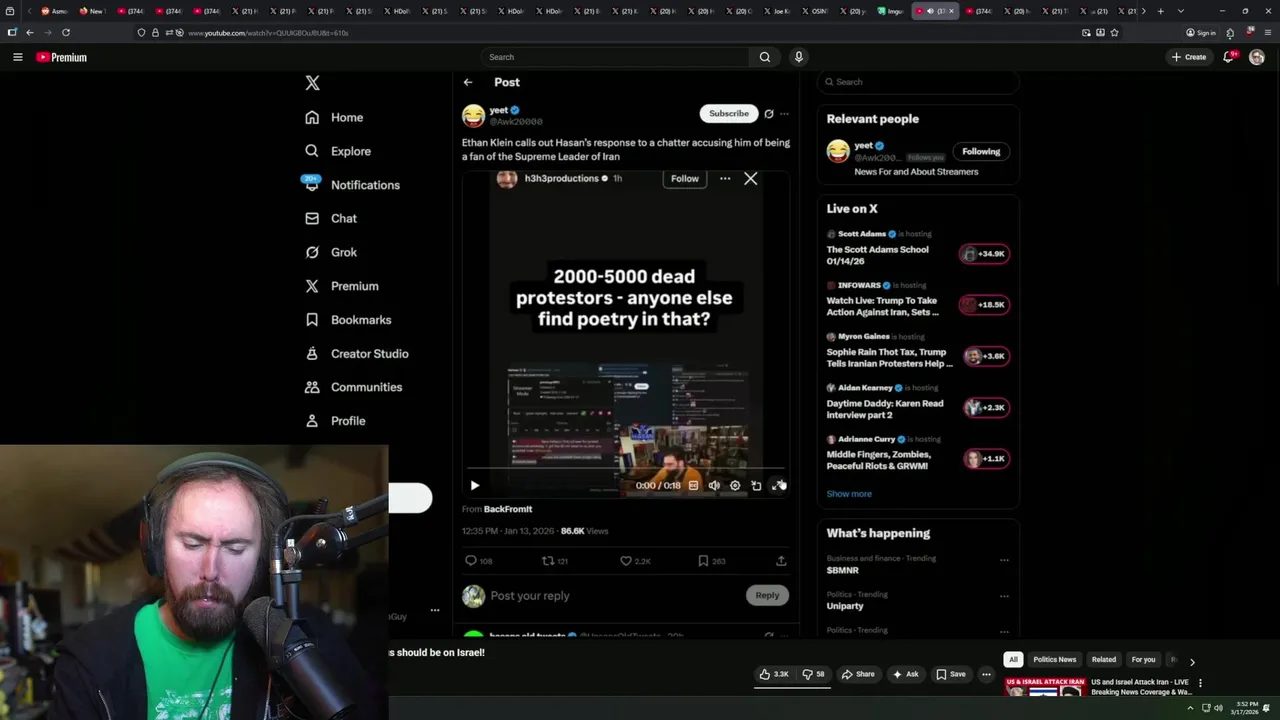The height and width of the screenshot is (720, 1280).
Task: Open Premium in X sidebar
Action: click(x=341, y=286)
